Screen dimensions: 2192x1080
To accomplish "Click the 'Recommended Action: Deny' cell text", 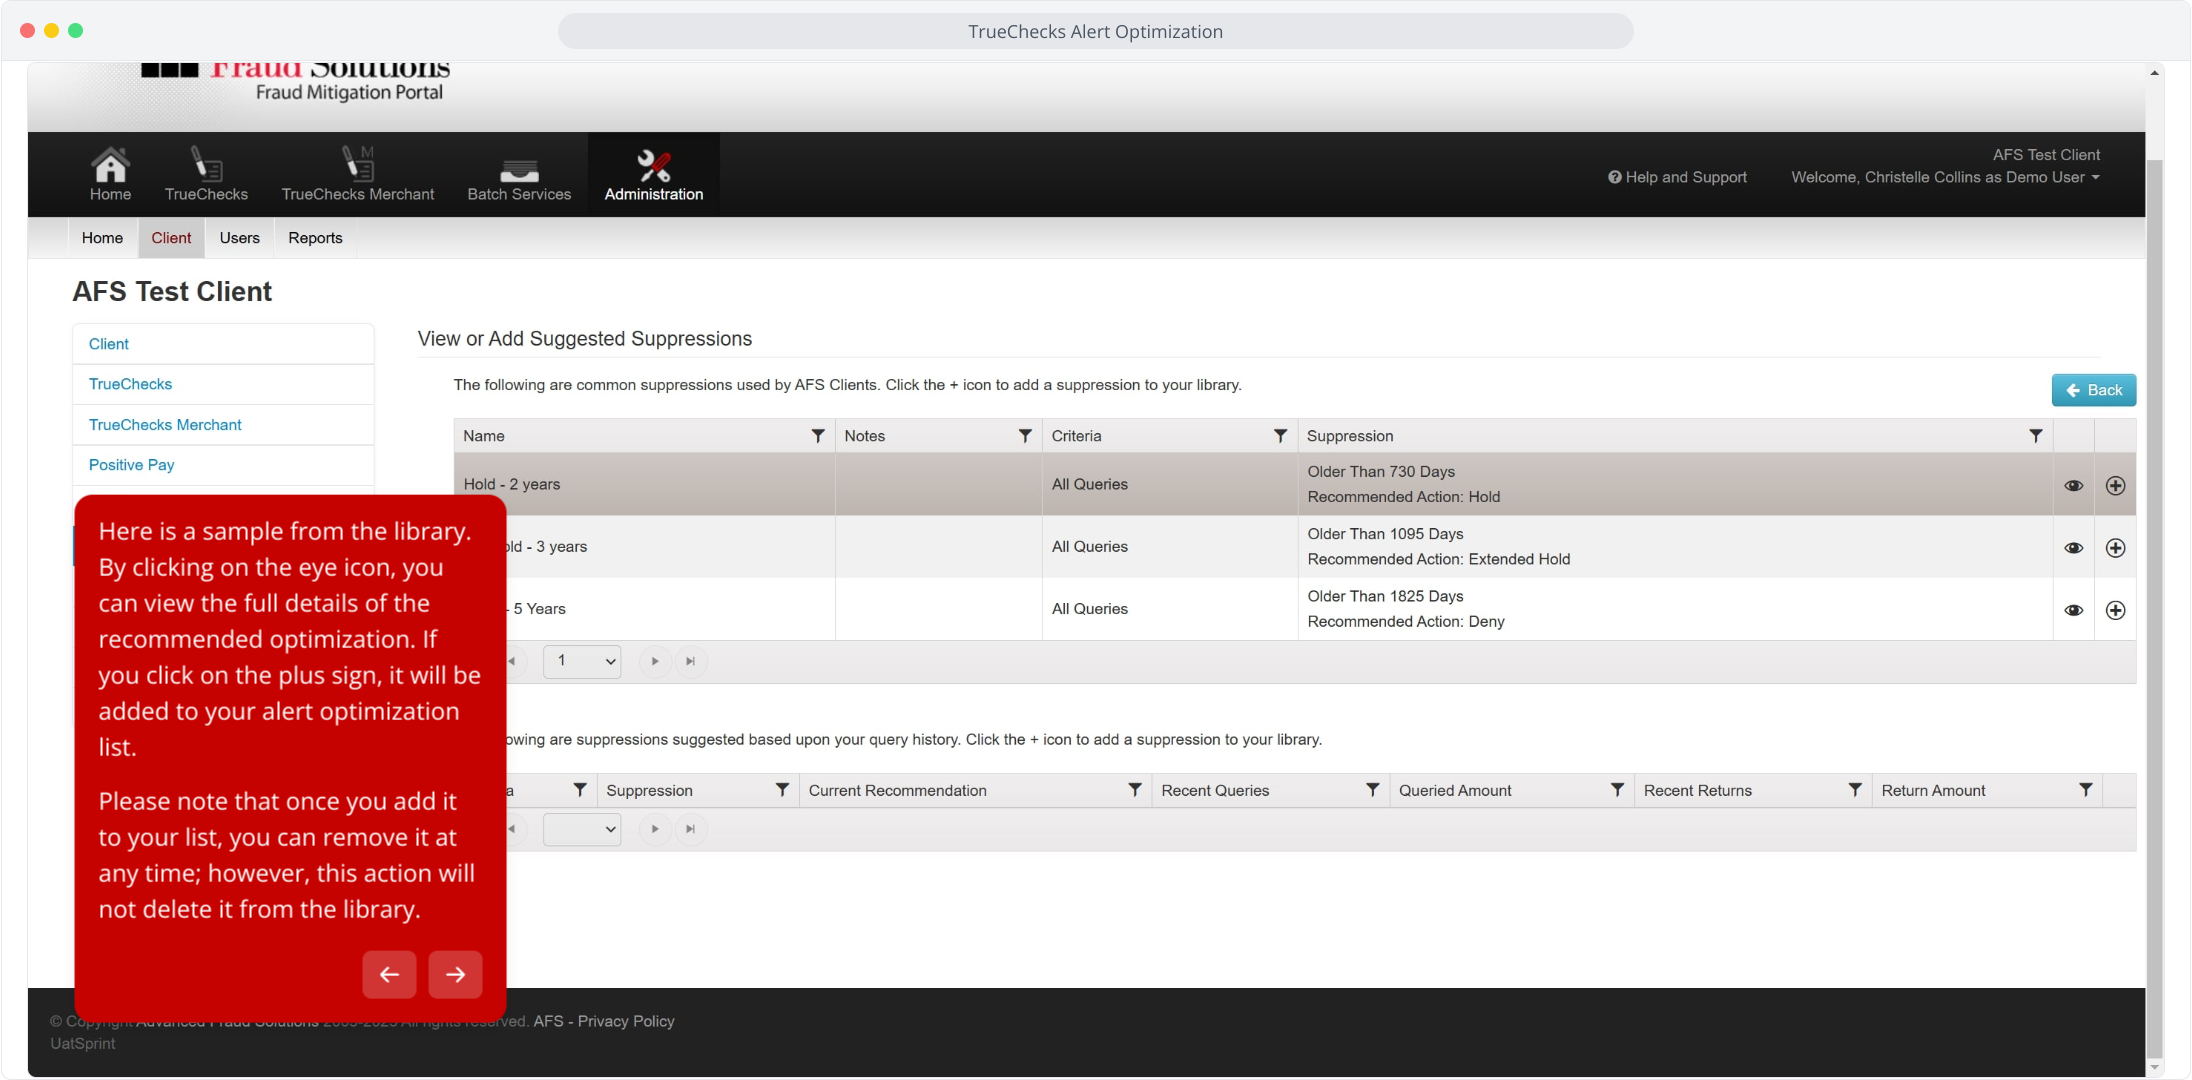I will point(1406,621).
